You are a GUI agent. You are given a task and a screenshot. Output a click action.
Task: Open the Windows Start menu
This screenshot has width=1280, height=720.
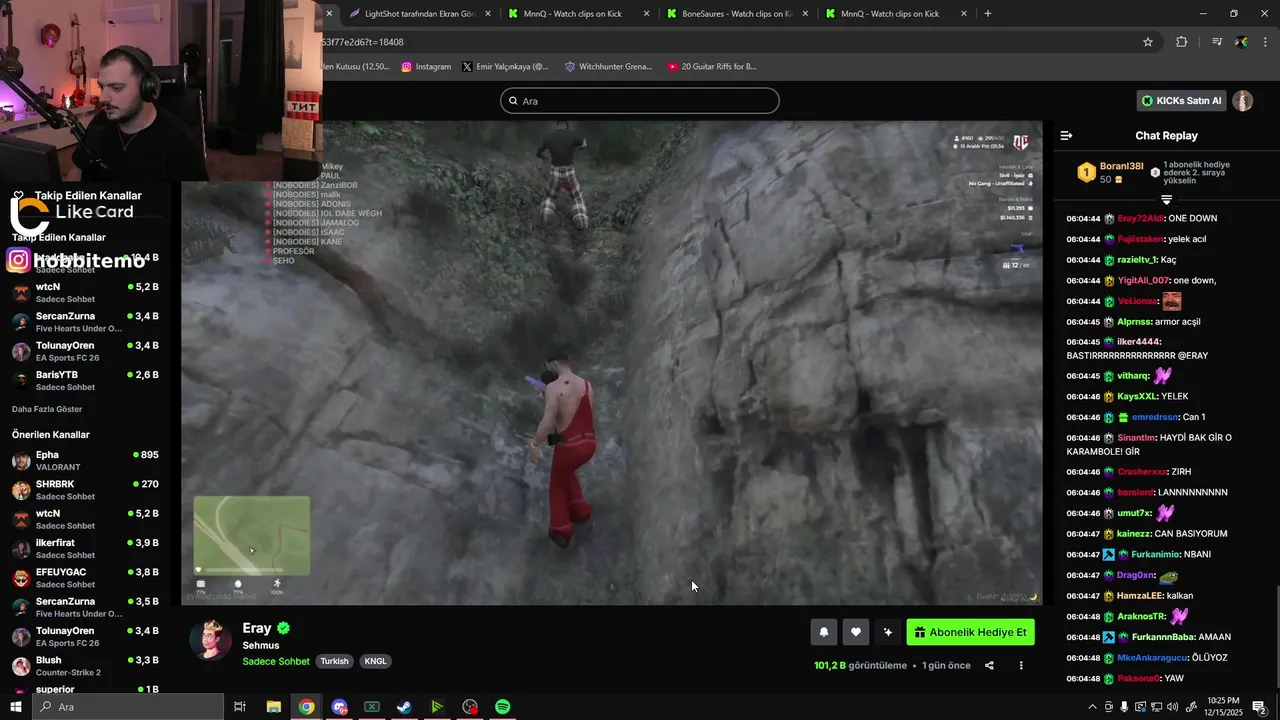point(16,707)
